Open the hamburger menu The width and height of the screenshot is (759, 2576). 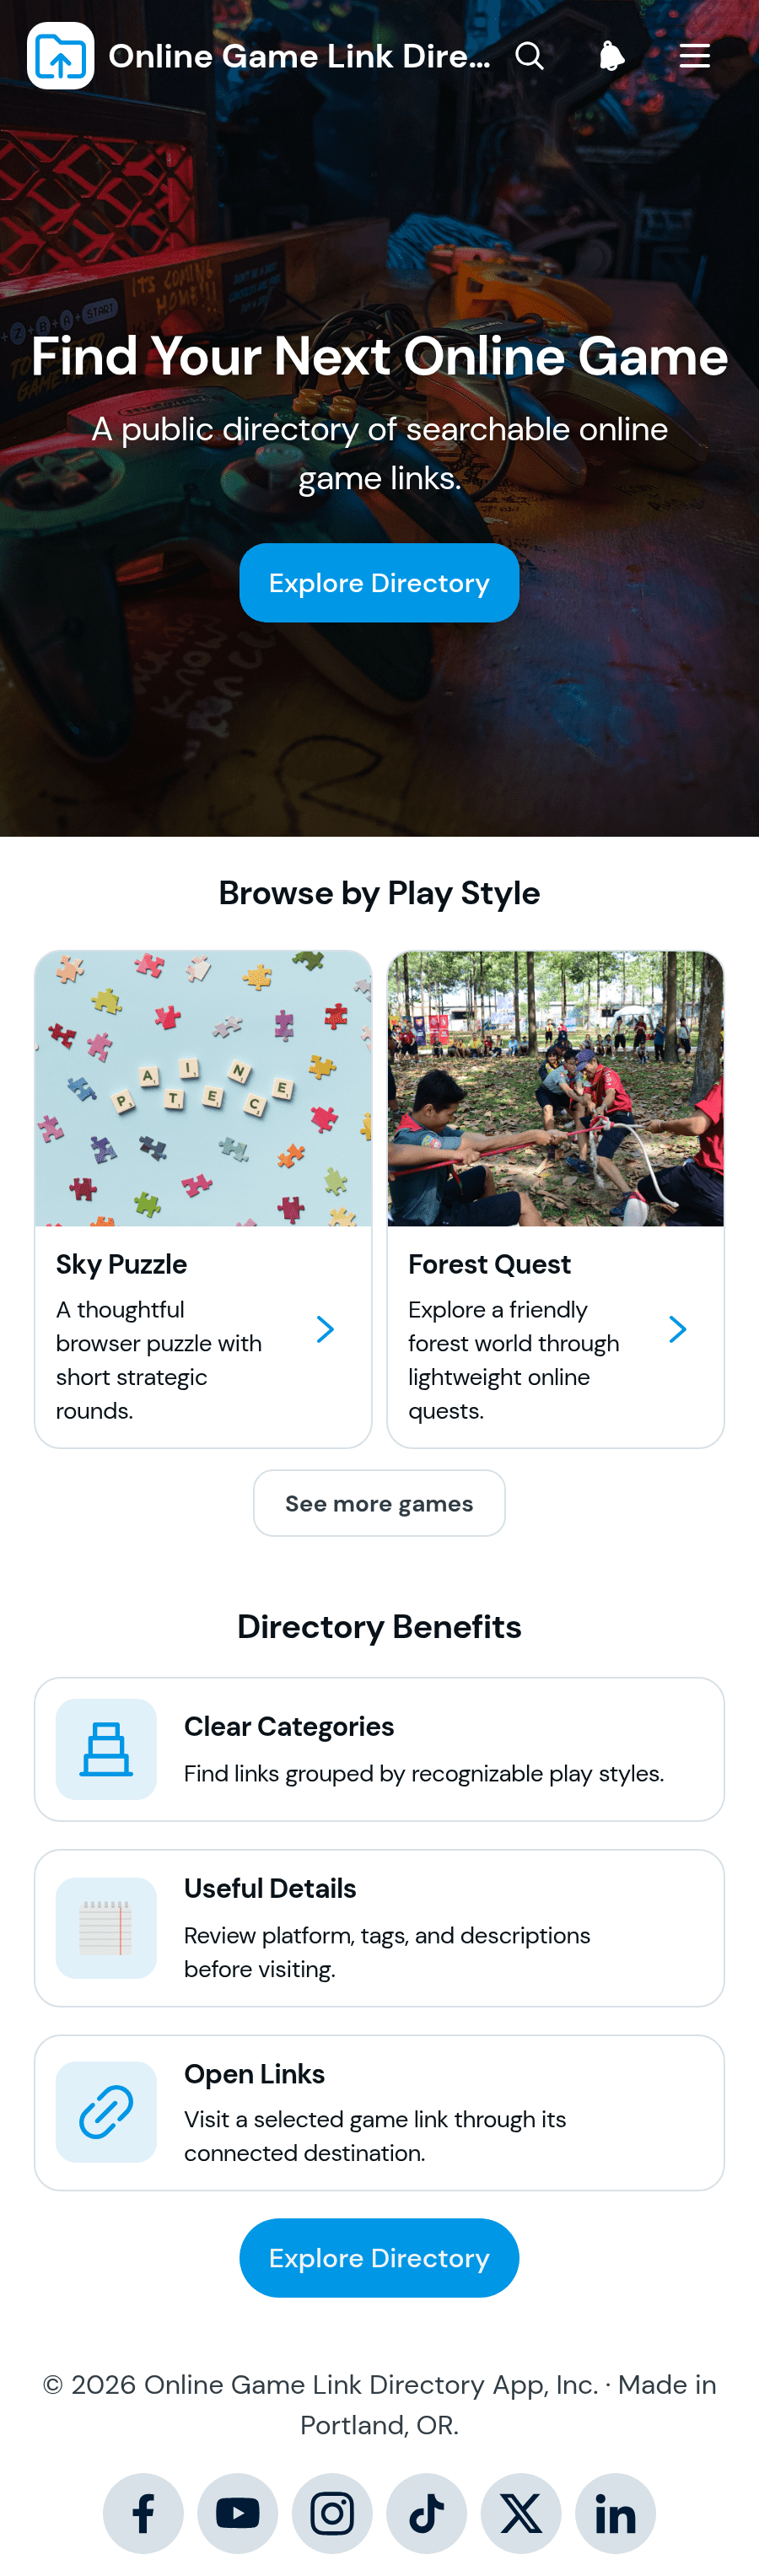coord(694,56)
